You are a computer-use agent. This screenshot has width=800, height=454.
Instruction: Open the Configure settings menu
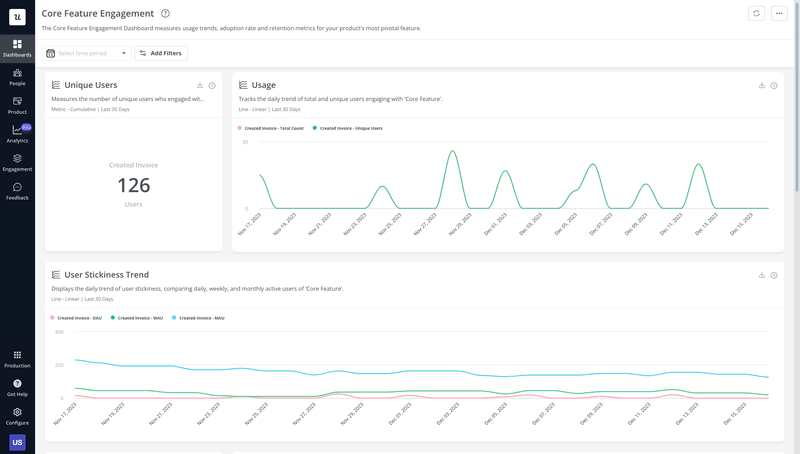(17, 415)
